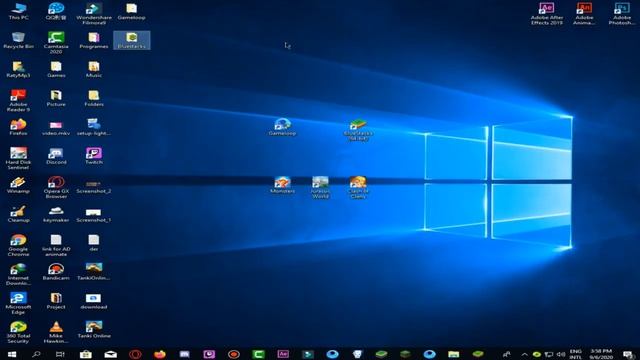This screenshot has height=360, width=640.
Task: Select the Cleanup shortcut
Action: tap(18, 214)
